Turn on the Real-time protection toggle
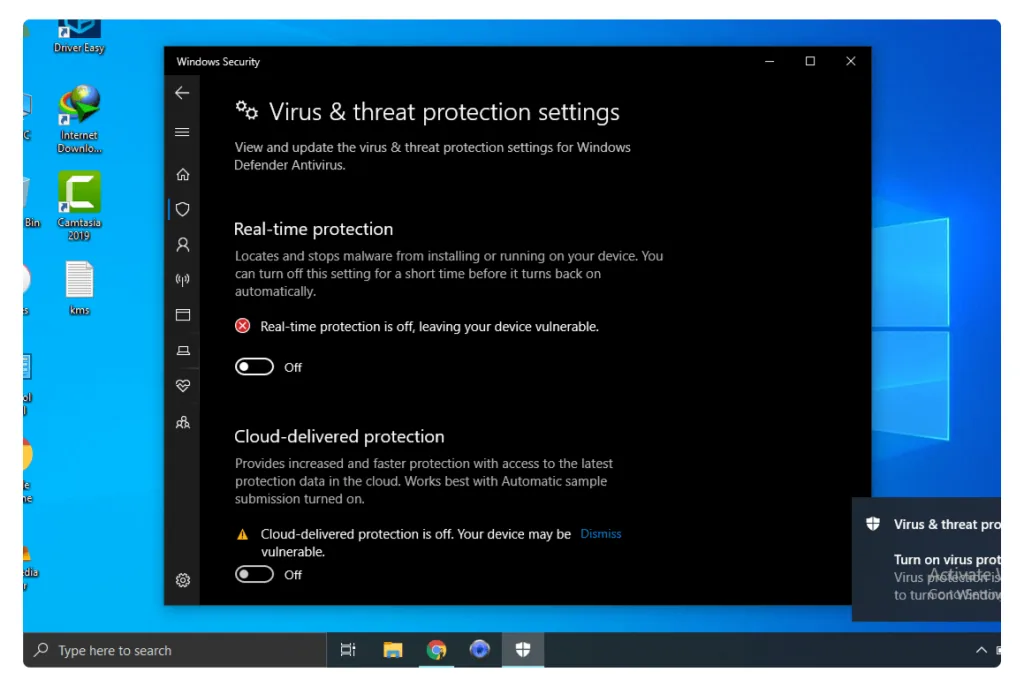The image size is (1024, 687). (x=254, y=366)
